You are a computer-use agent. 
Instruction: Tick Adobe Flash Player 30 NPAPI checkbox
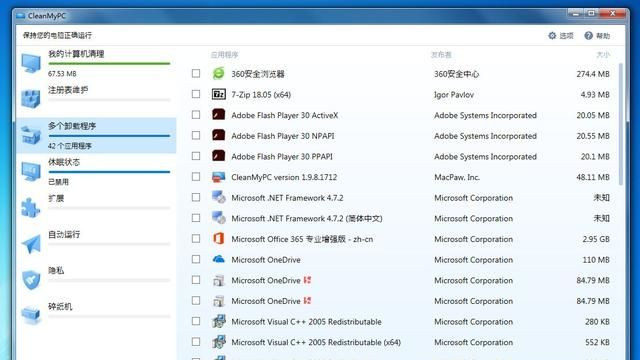[x=196, y=136]
